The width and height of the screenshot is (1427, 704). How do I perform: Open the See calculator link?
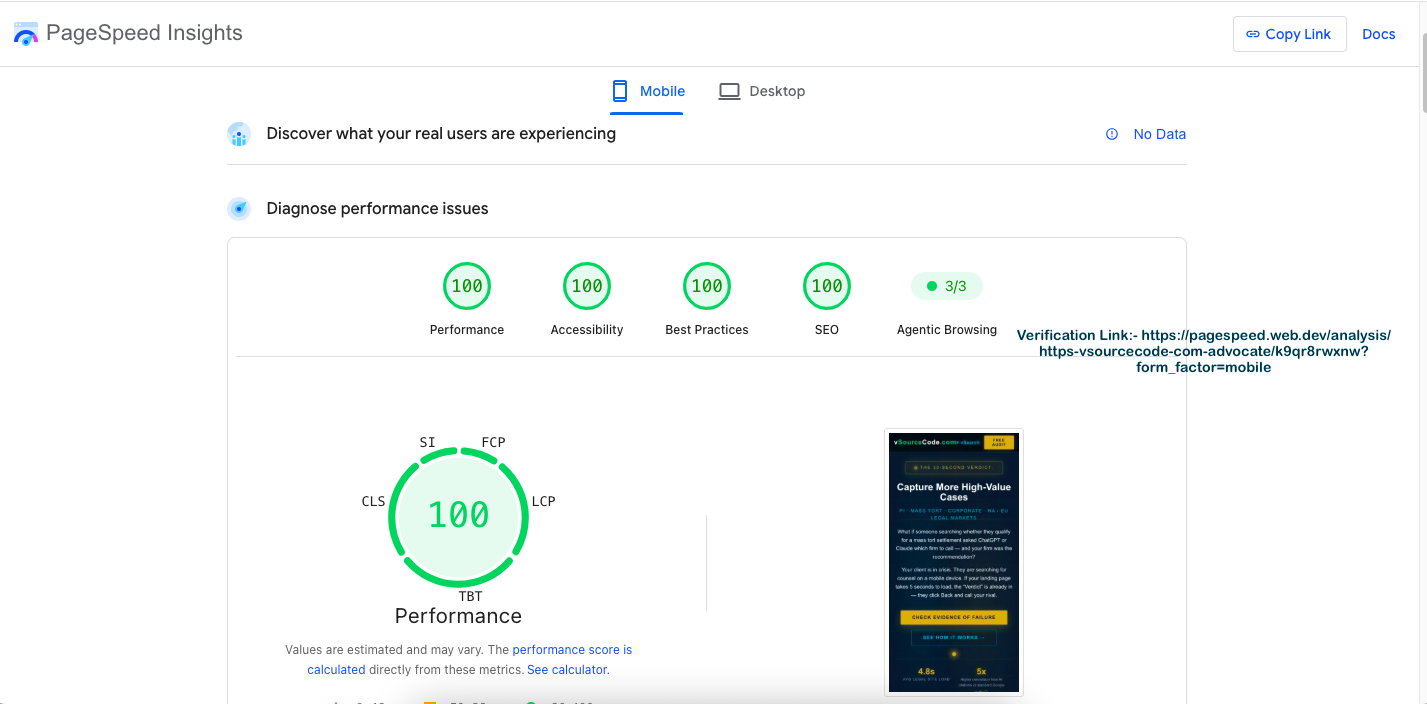click(x=568, y=669)
